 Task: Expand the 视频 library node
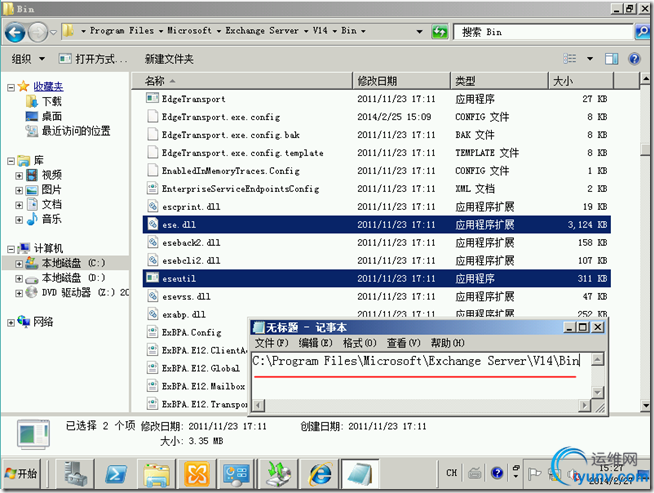[19, 176]
